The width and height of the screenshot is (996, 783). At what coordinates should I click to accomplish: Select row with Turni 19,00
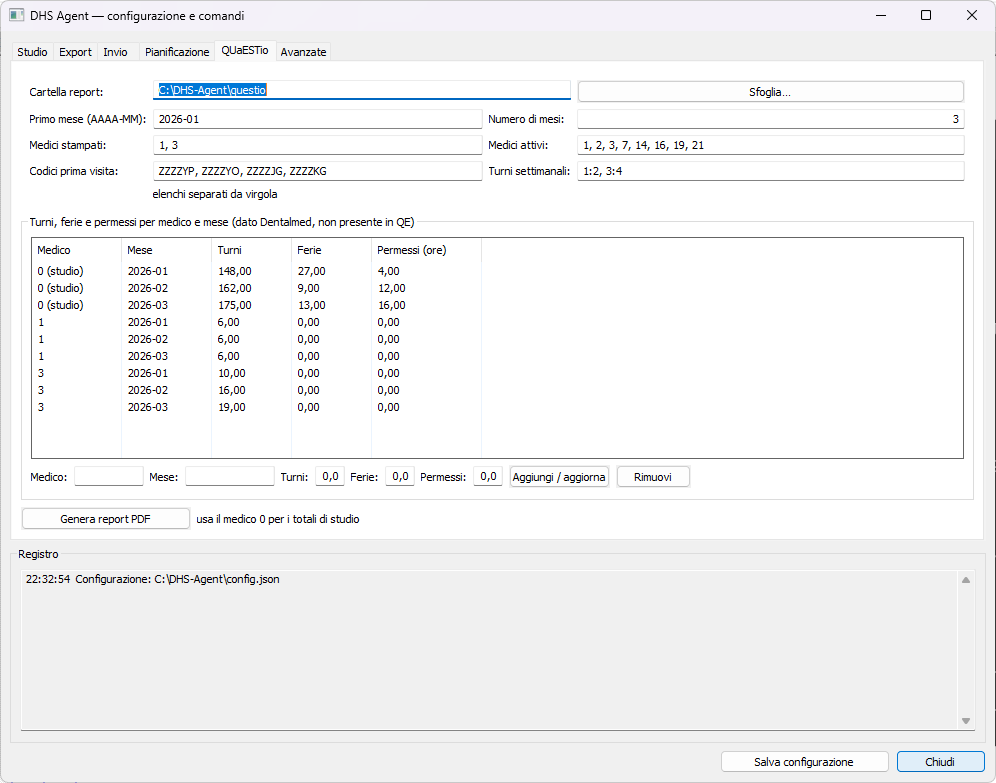257,408
